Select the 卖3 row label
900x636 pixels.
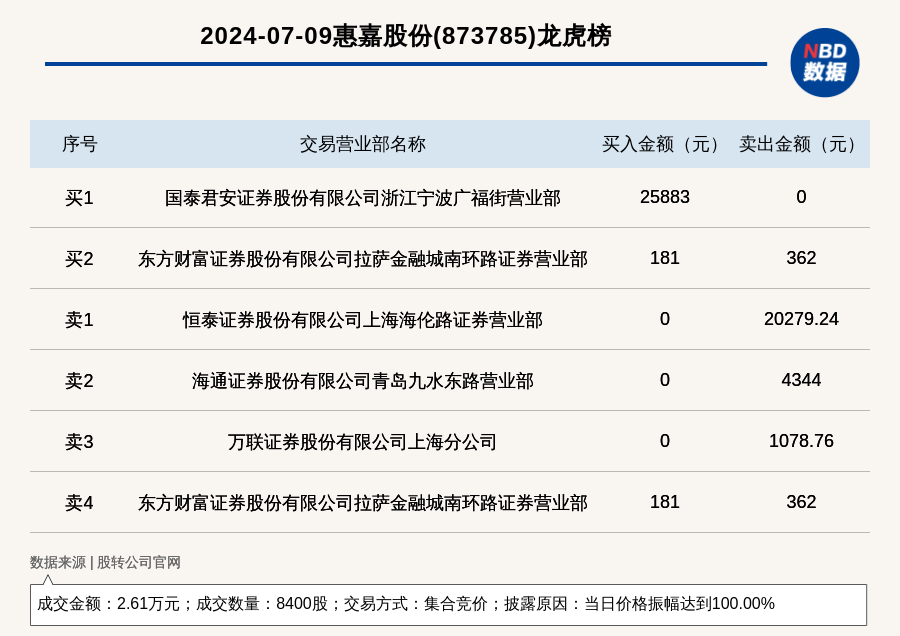pyautogui.click(x=79, y=441)
